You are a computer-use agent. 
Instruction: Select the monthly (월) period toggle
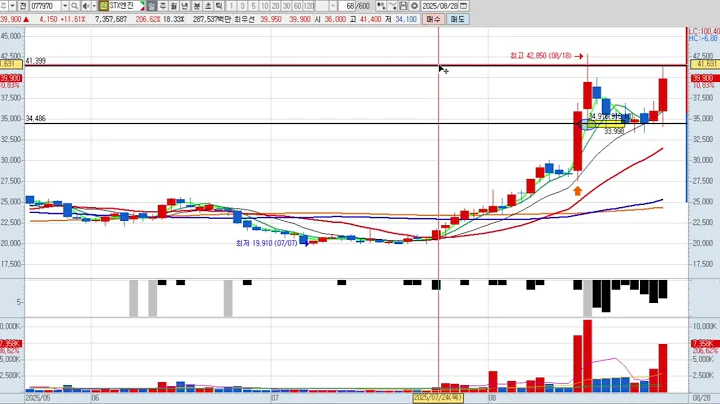174,6
